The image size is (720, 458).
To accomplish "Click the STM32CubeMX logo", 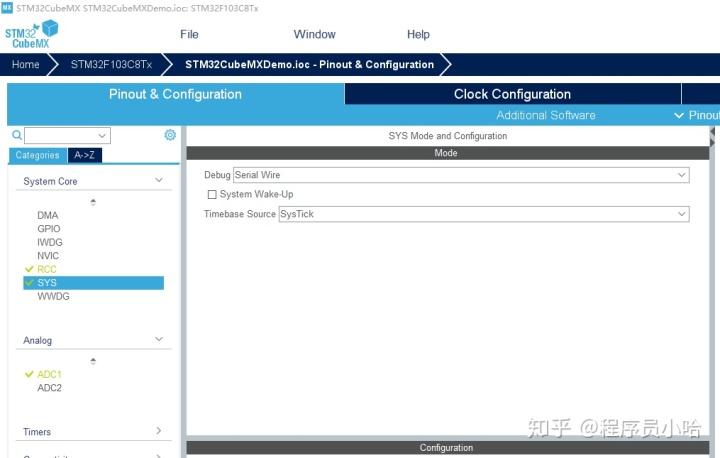I will click(31, 34).
